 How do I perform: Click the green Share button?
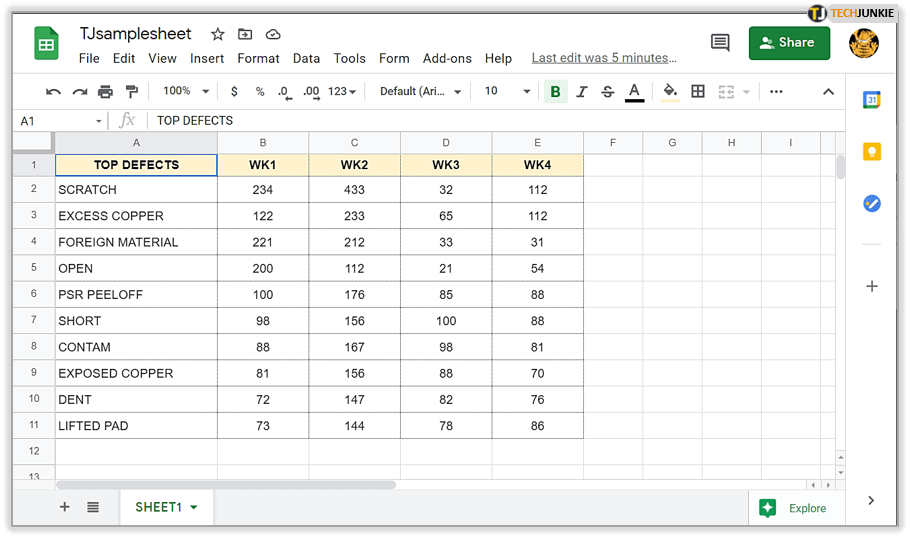coord(787,43)
